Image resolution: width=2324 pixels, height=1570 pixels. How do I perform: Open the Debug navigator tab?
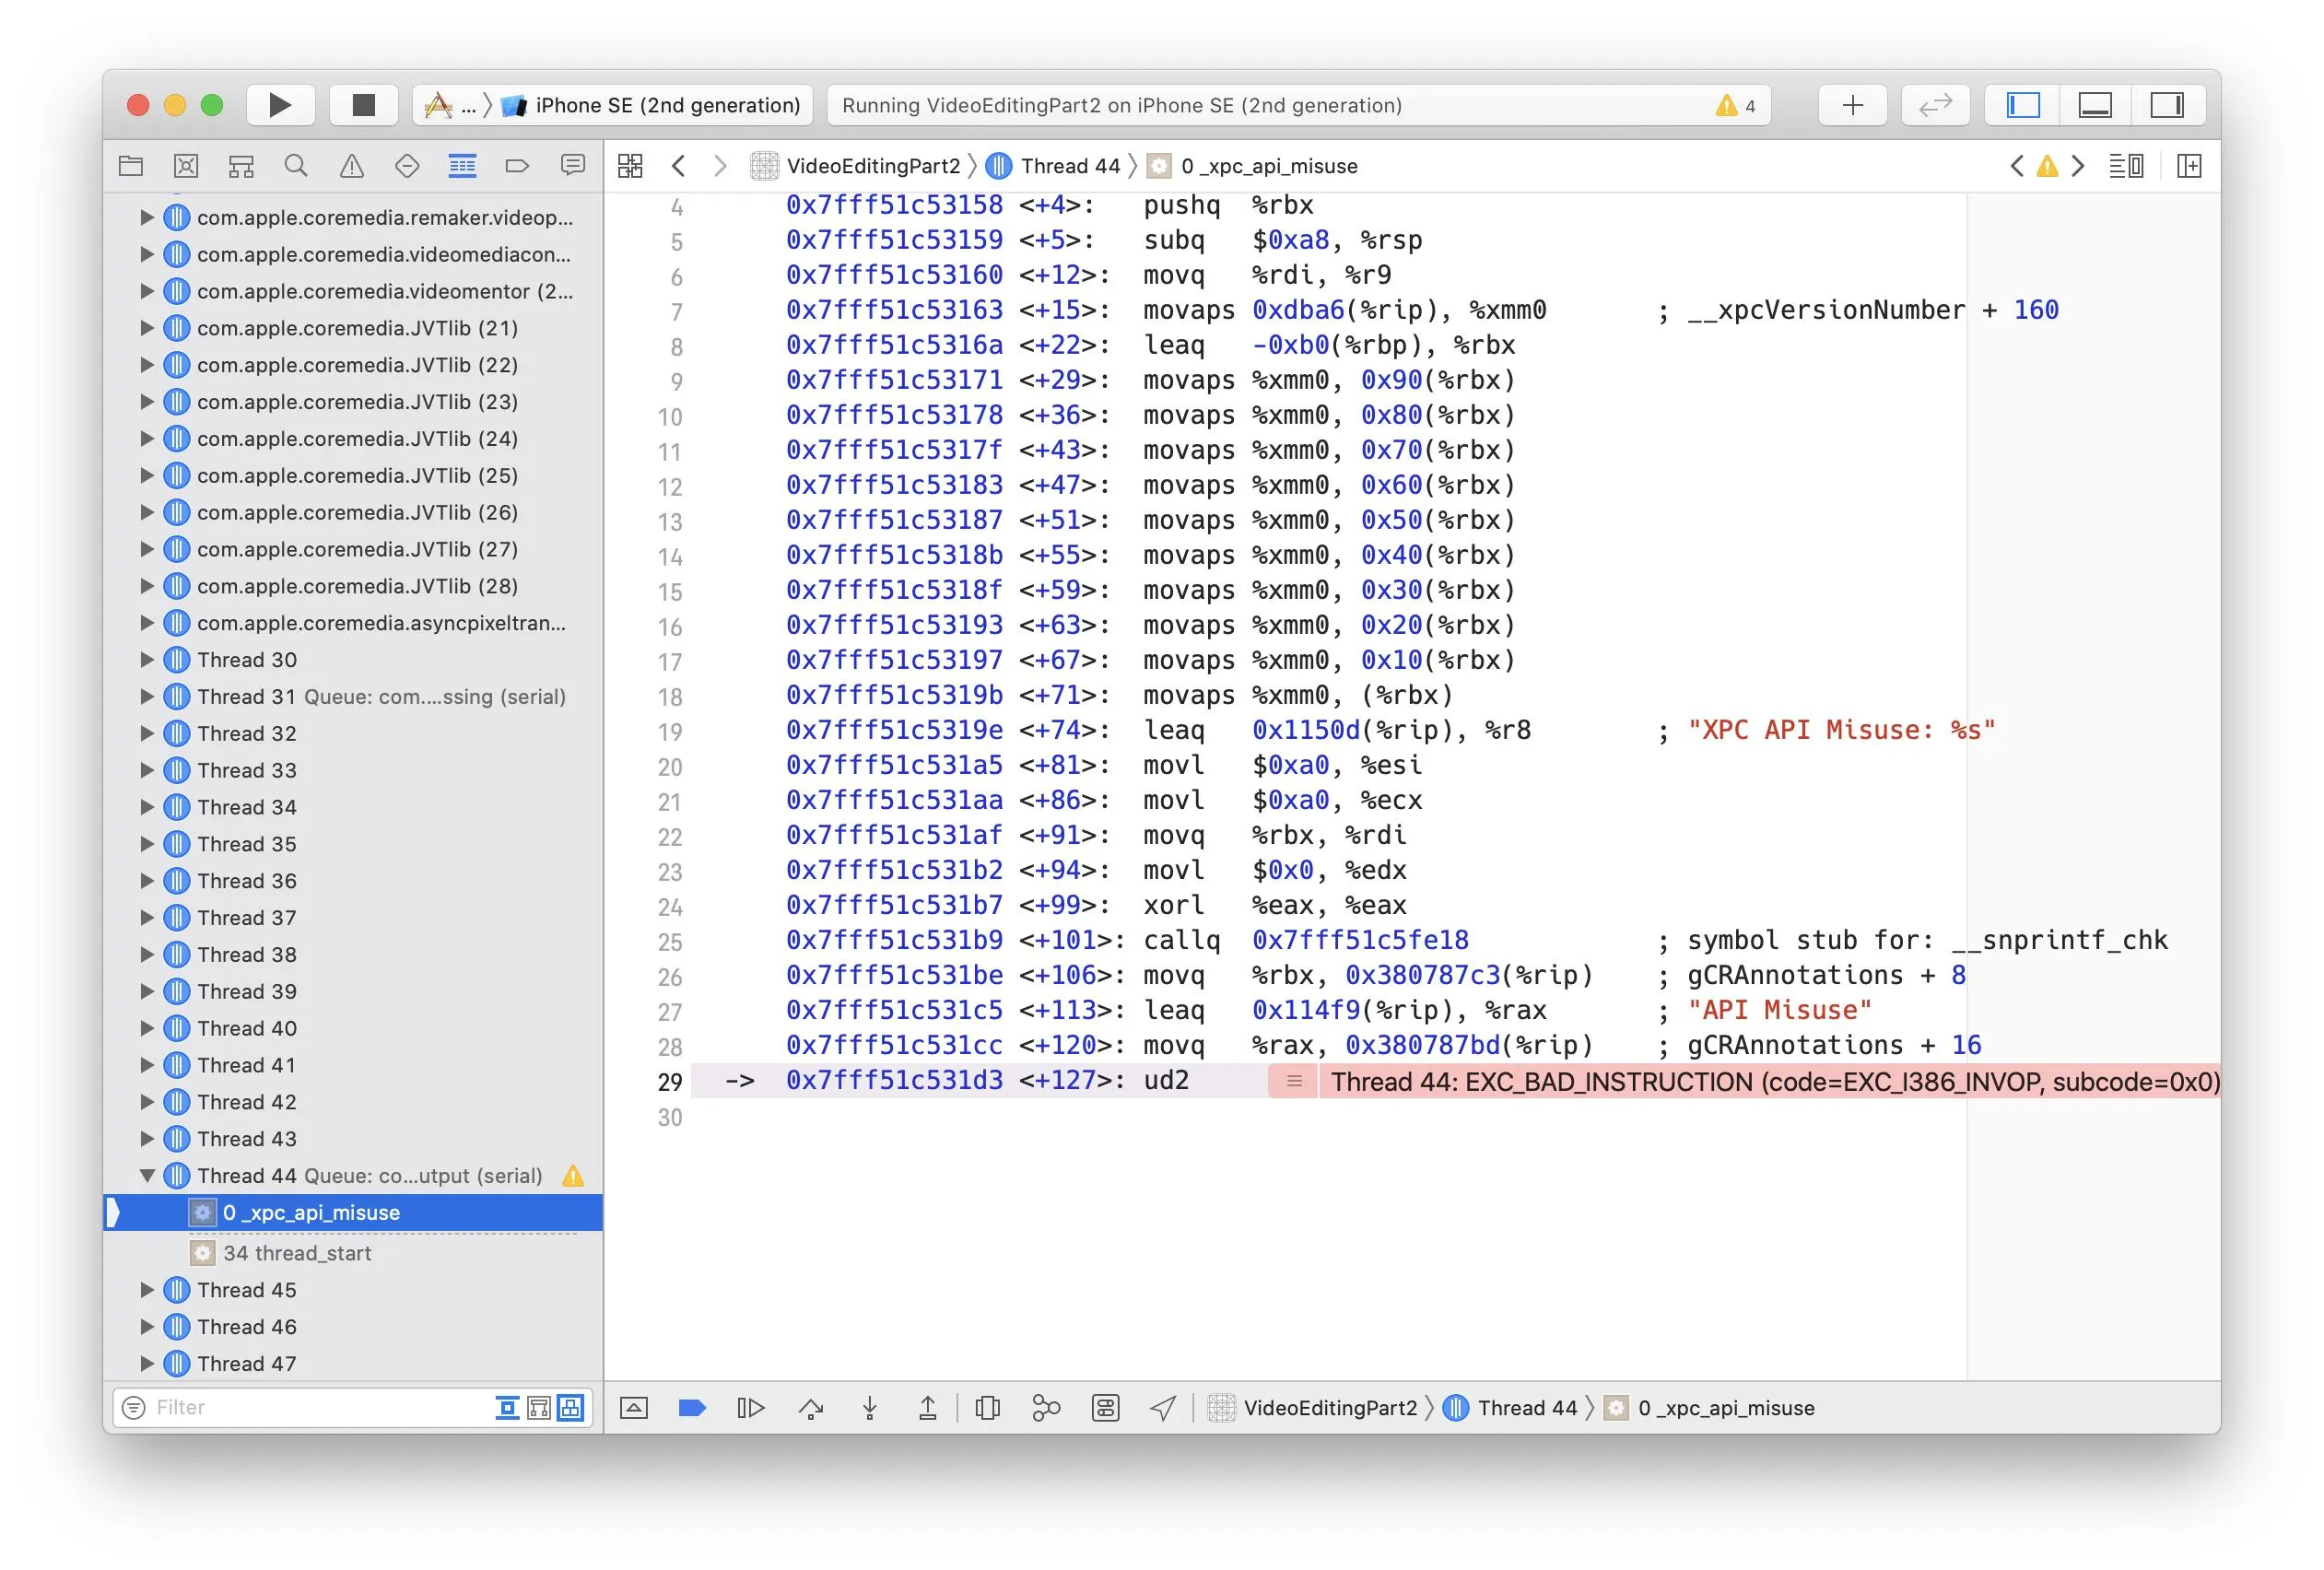[462, 166]
